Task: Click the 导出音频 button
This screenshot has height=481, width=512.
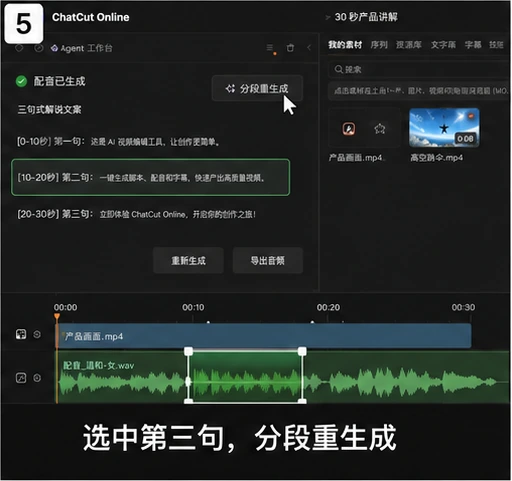Action: [268, 260]
